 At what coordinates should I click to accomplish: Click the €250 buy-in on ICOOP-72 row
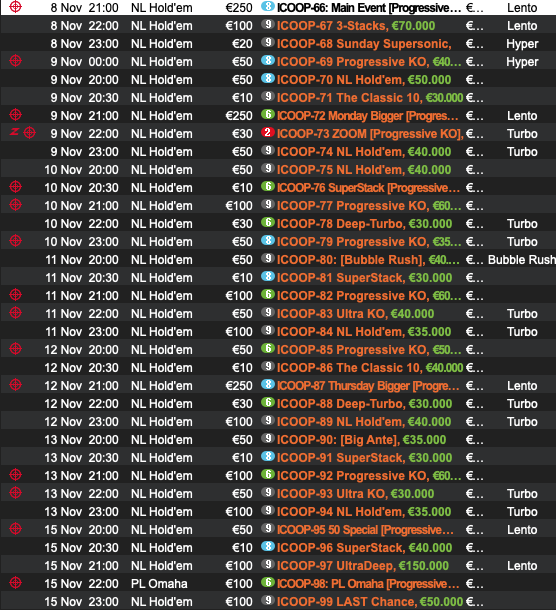click(x=239, y=116)
